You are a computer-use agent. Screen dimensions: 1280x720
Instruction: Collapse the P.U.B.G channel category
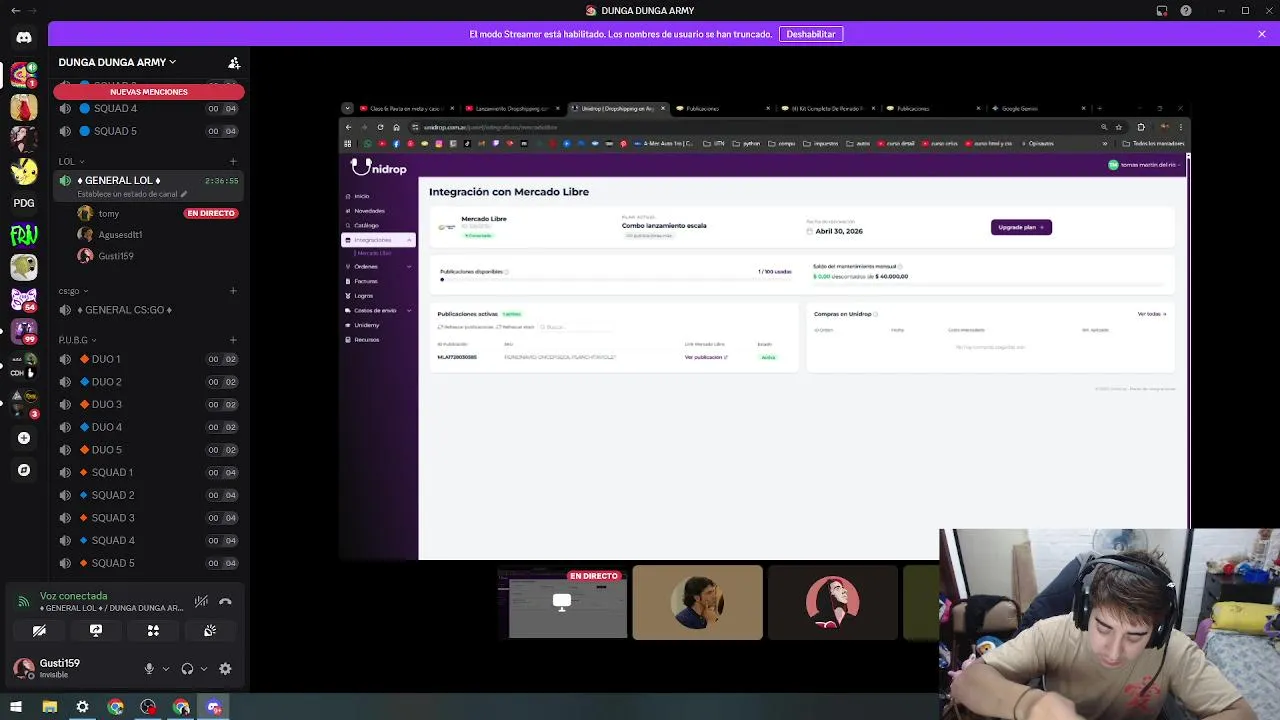(x=78, y=340)
